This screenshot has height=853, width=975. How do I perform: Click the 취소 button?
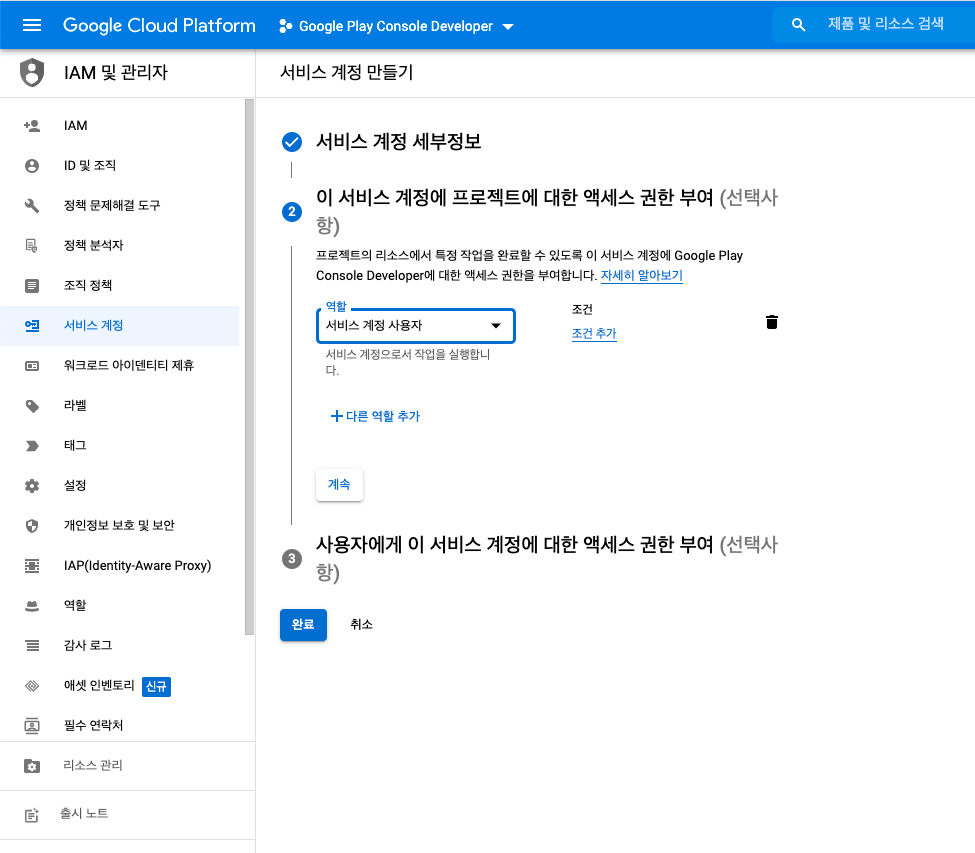point(361,624)
